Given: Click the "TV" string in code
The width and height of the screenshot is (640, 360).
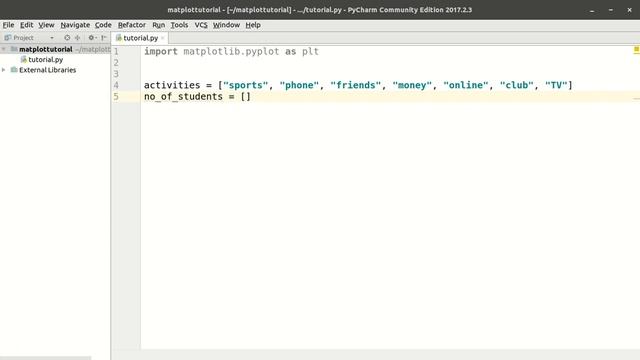Looking at the screenshot, I should [556, 85].
